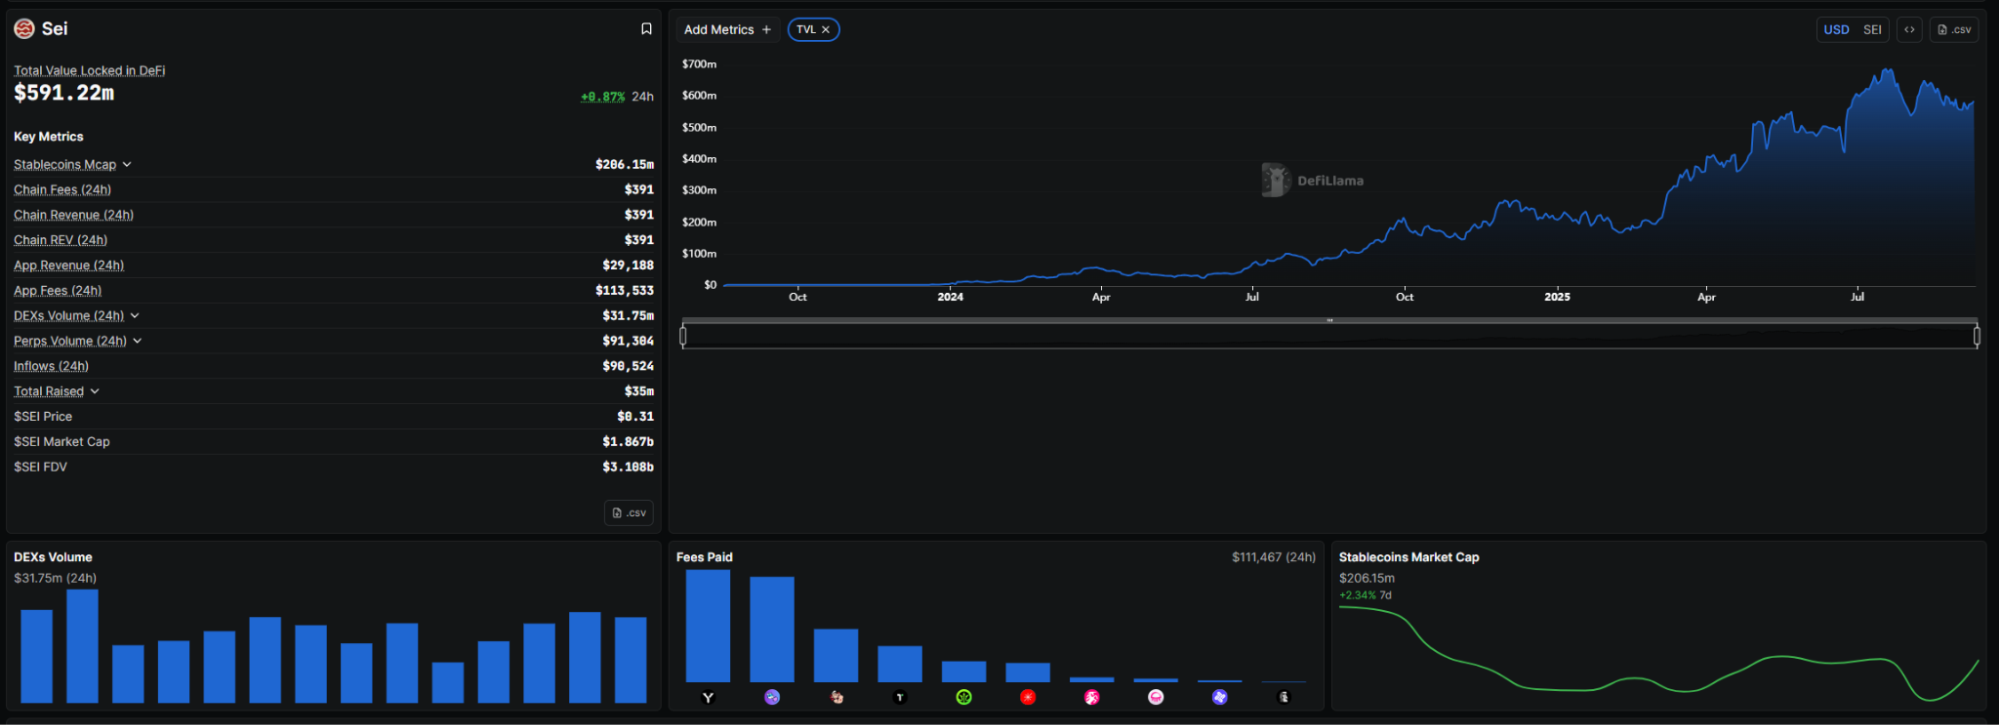Switch chart denomination to USD
1999x726 pixels.
[1836, 30]
